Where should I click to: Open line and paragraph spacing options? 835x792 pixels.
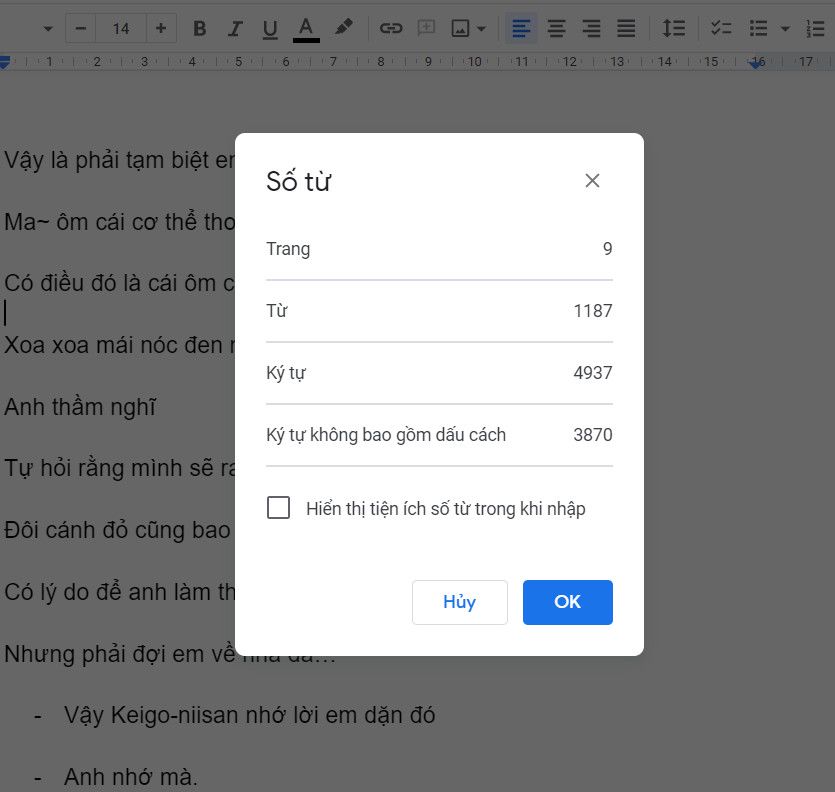(x=674, y=28)
